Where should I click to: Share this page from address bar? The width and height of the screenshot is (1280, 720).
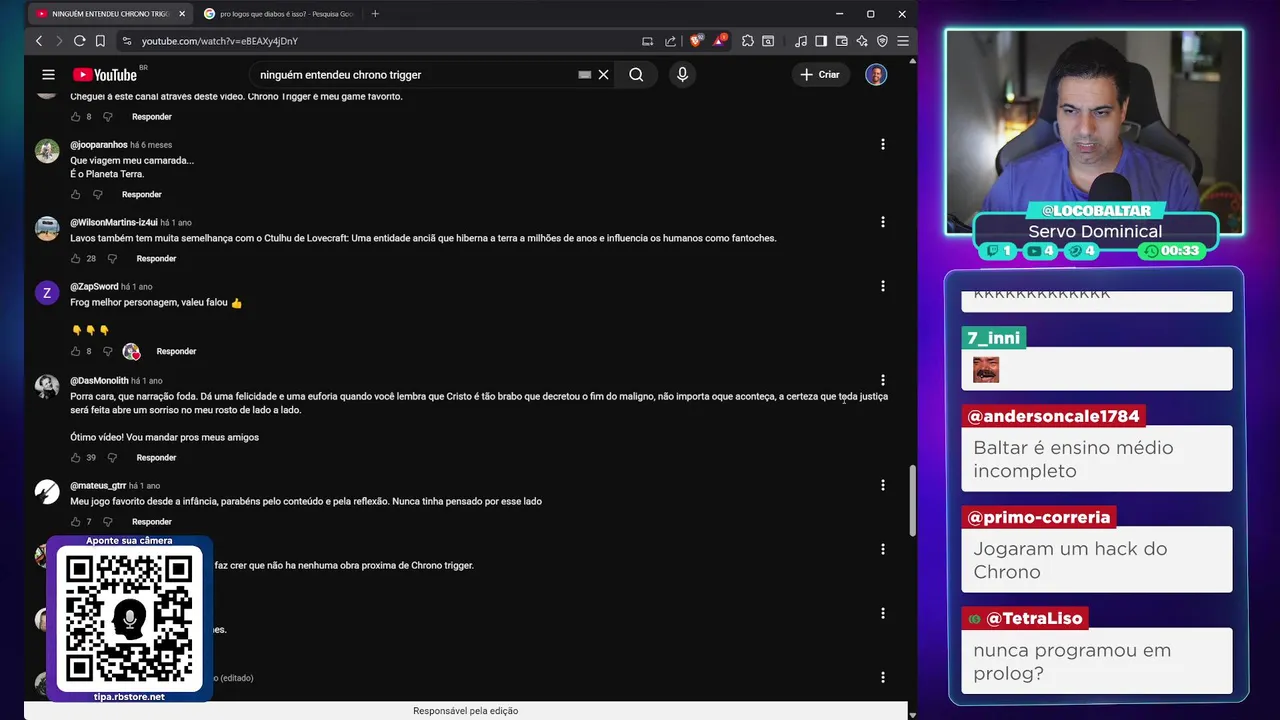pyautogui.click(x=671, y=41)
